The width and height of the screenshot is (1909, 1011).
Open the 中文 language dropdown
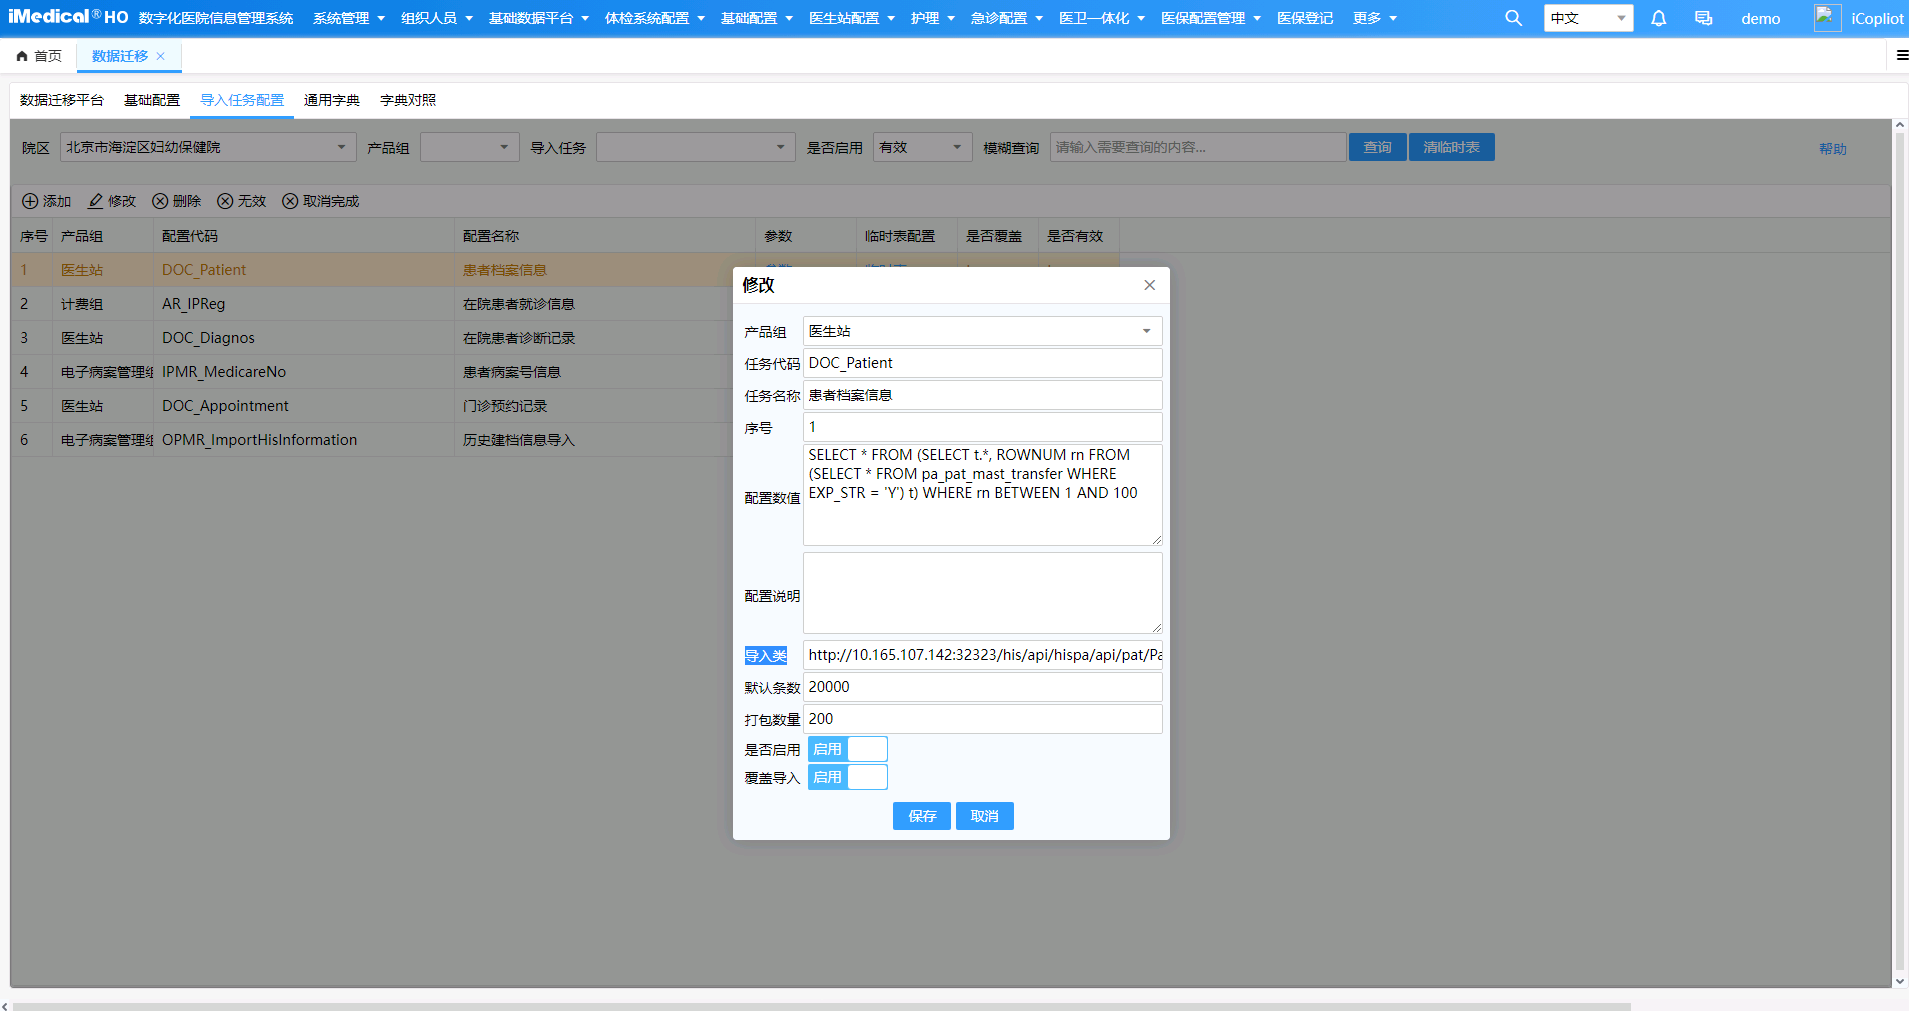1588,18
